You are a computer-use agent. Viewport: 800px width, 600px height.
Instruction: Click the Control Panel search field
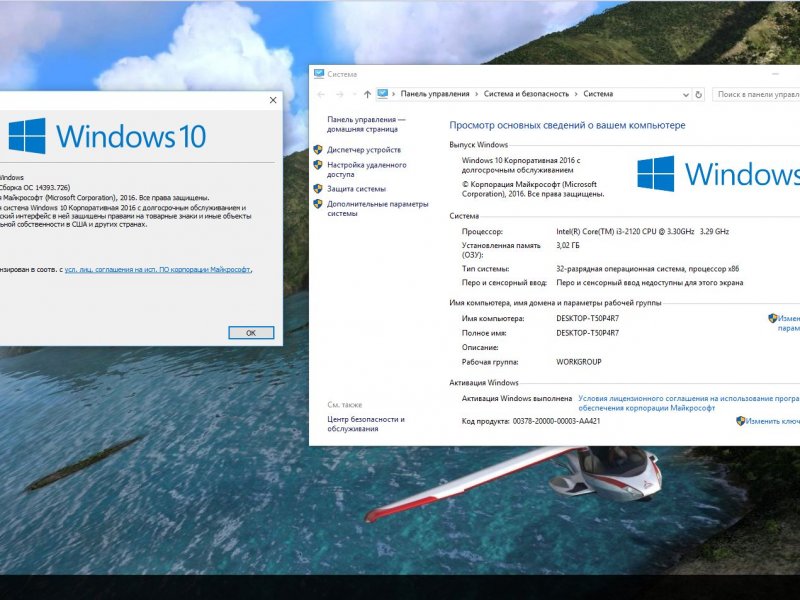(756, 94)
